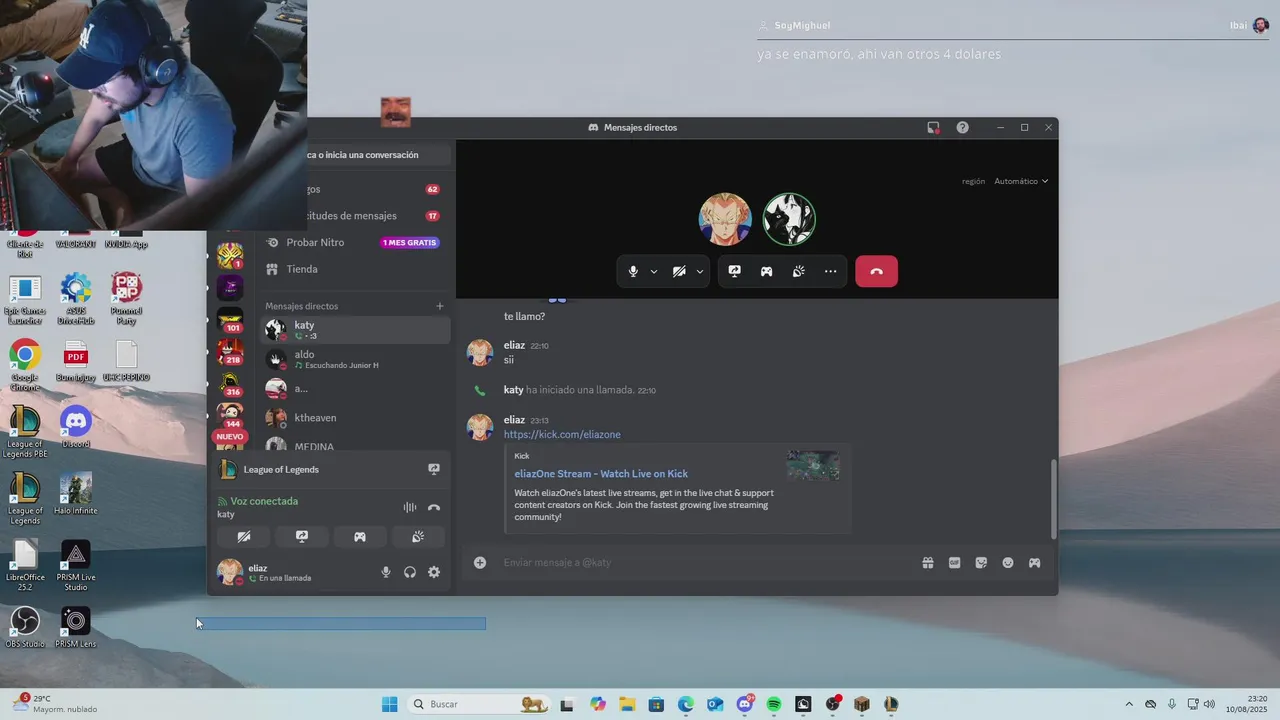Open Spotify from the taskbar
Viewport: 1280px width, 720px height.
coord(774,704)
